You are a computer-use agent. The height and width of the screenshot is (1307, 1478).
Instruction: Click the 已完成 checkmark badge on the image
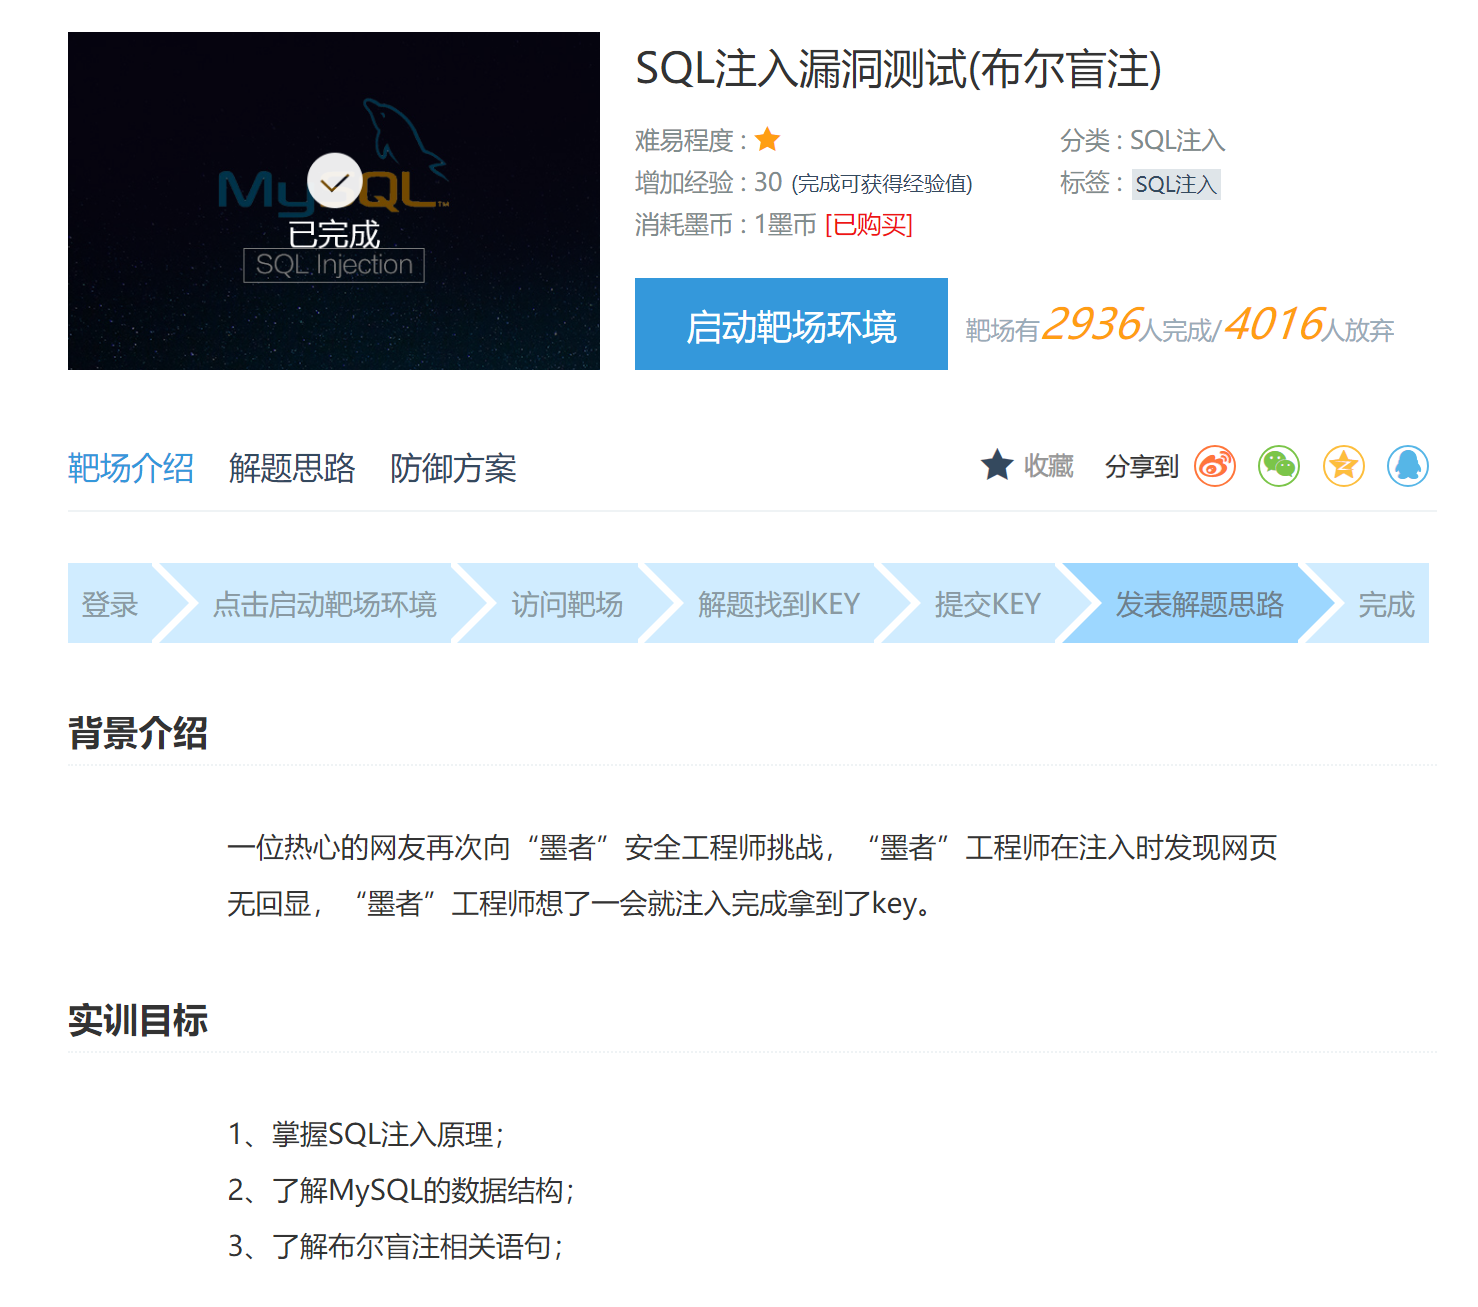(x=333, y=181)
